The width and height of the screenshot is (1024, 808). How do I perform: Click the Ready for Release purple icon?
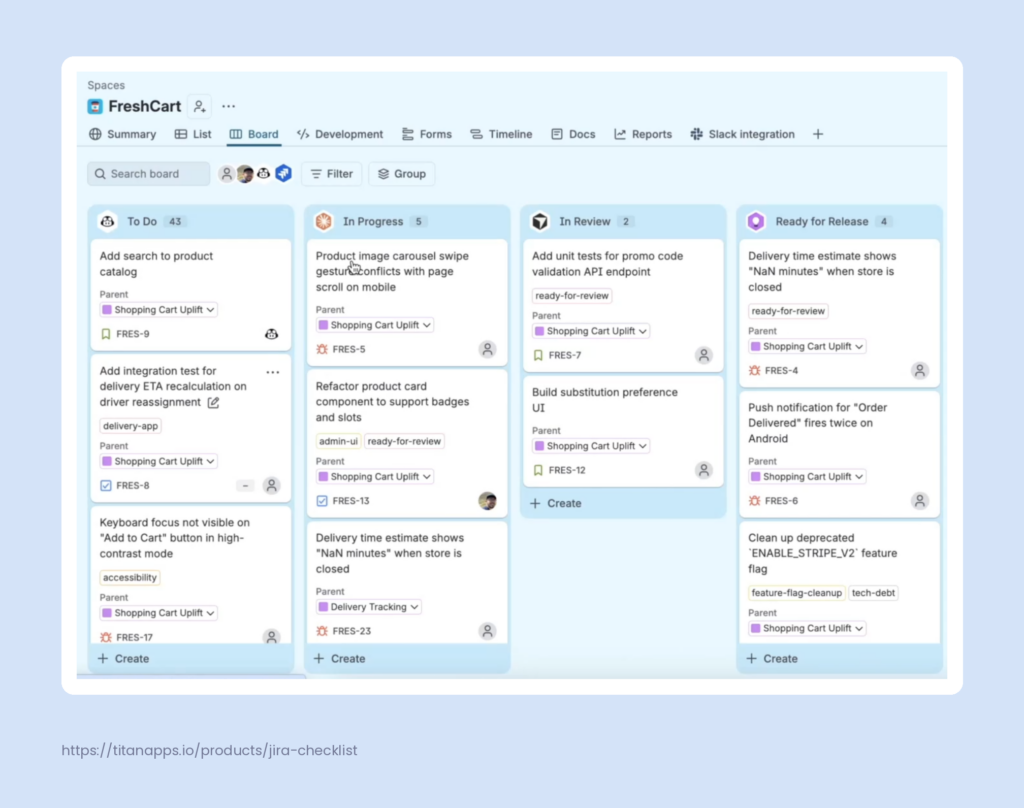point(756,221)
